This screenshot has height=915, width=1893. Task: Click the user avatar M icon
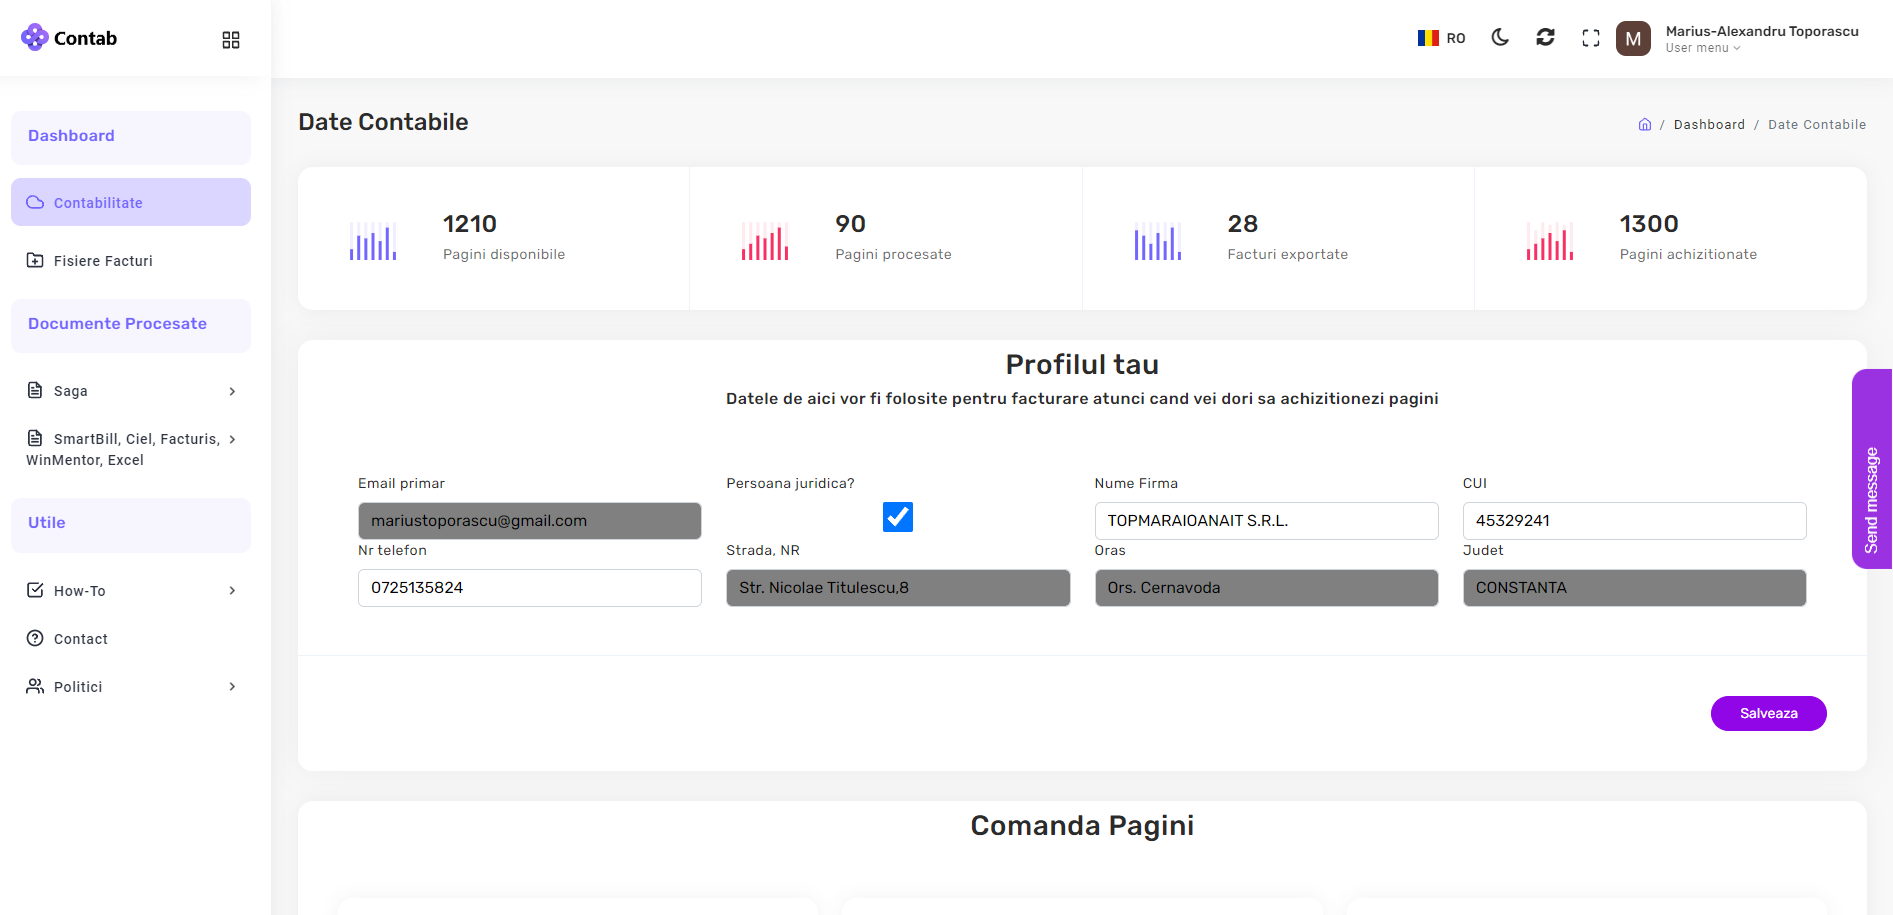1633,39
